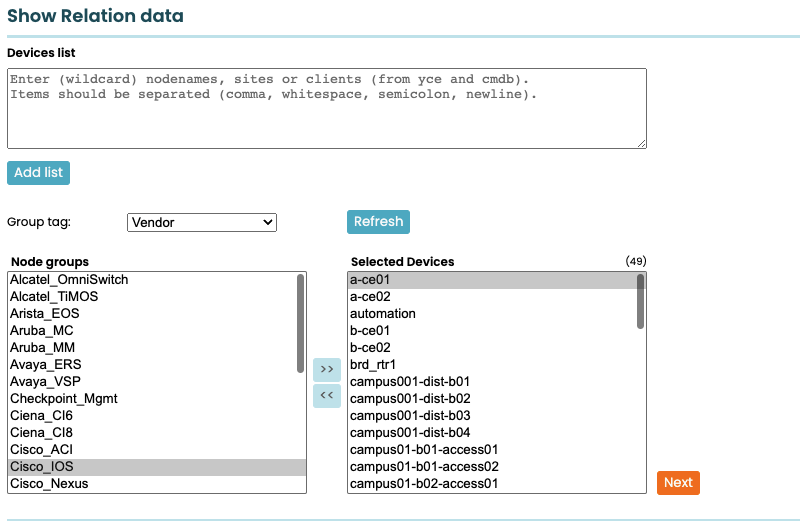Click inside the Devices list text area

coord(326,108)
